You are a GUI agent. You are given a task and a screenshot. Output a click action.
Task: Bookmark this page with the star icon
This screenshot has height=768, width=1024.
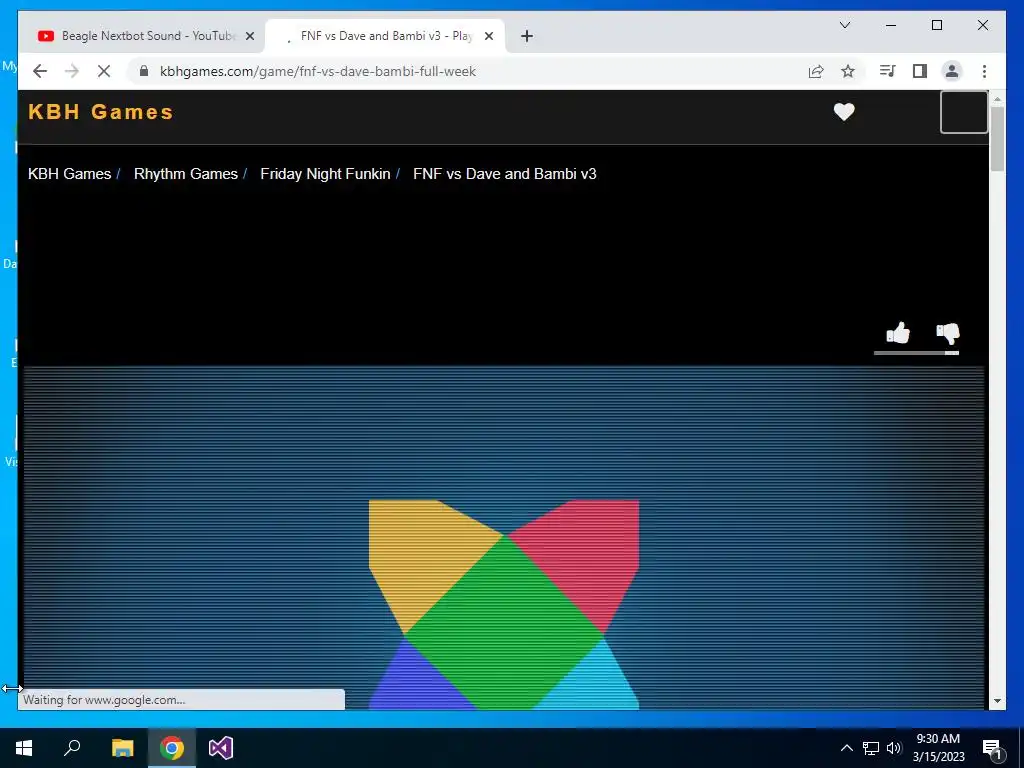[x=848, y=71]
